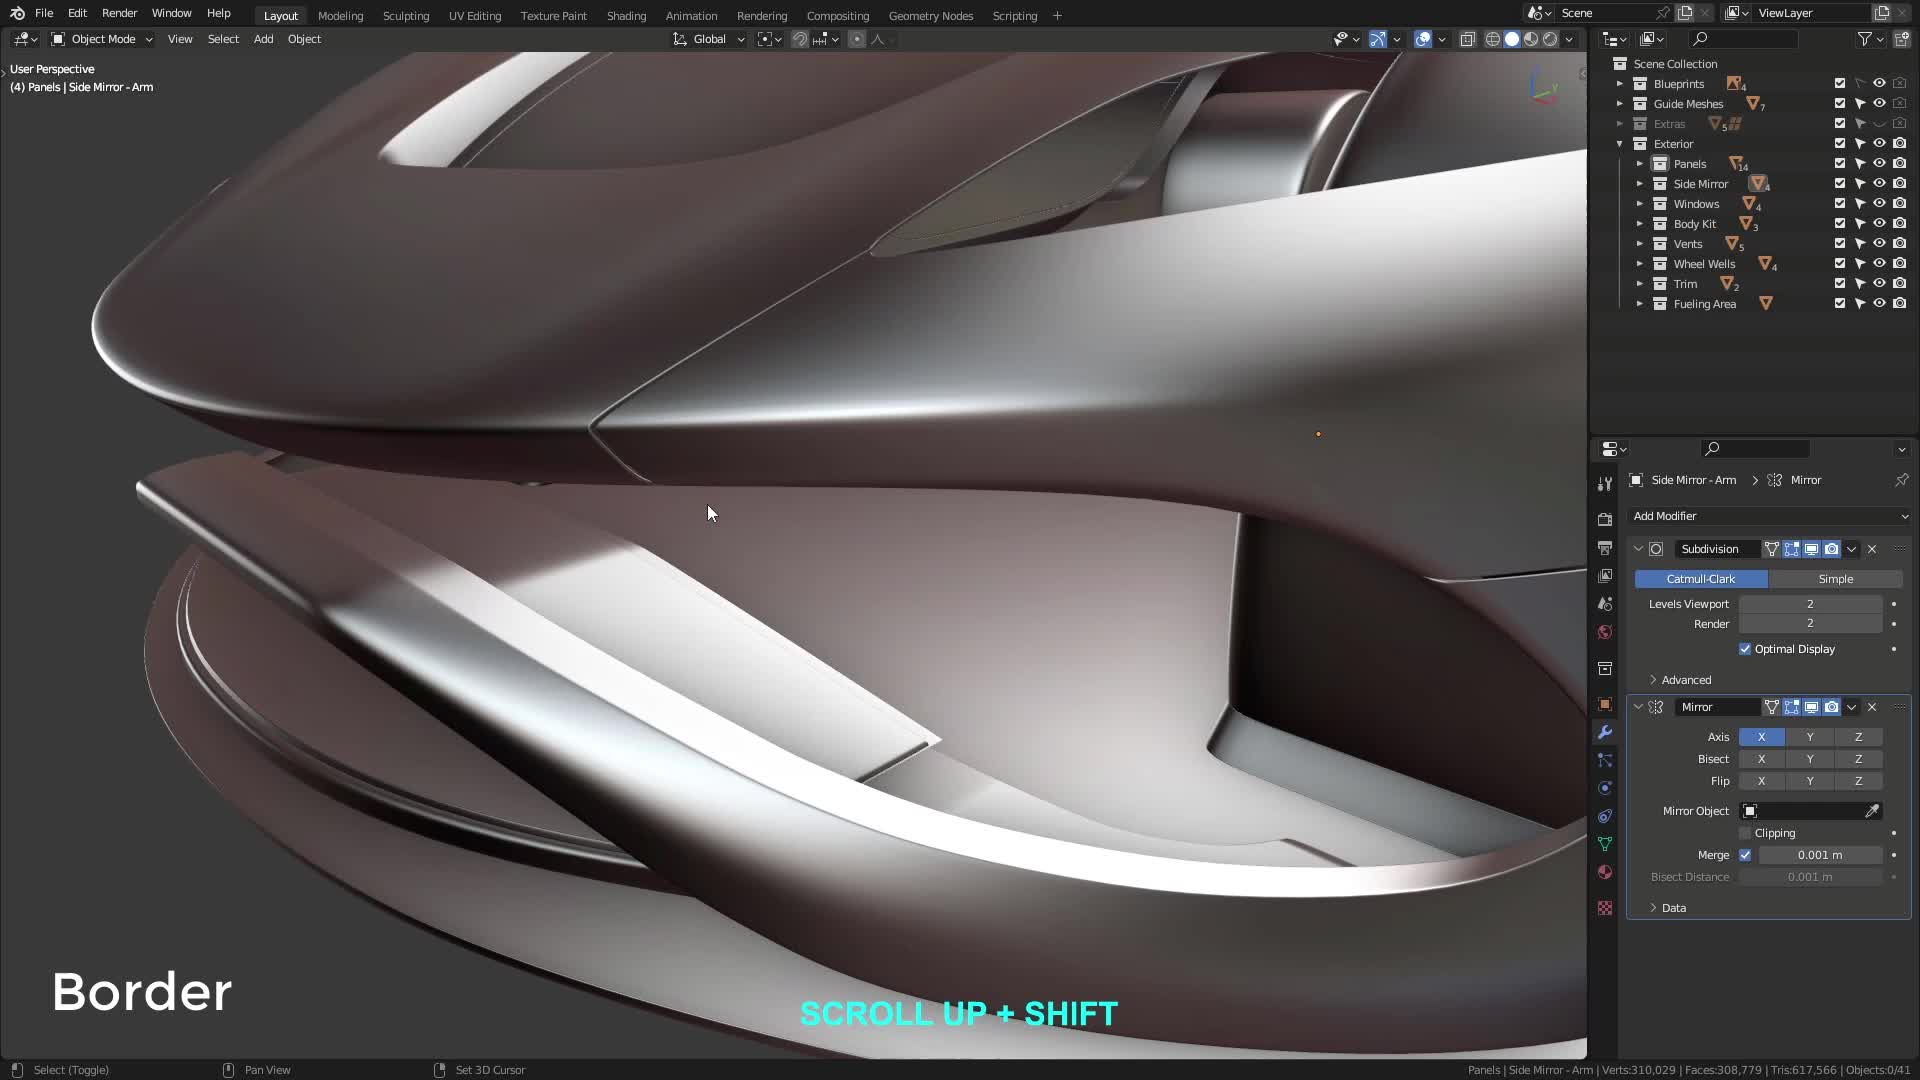Screen dimensions: 1920x1080
Task: Switch viewport to rendered shading
Action: (1550, 39)
